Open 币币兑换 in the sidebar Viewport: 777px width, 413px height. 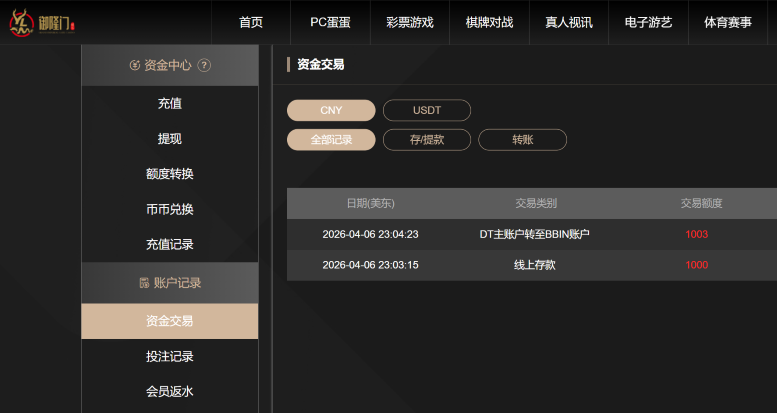click(169, 209)
